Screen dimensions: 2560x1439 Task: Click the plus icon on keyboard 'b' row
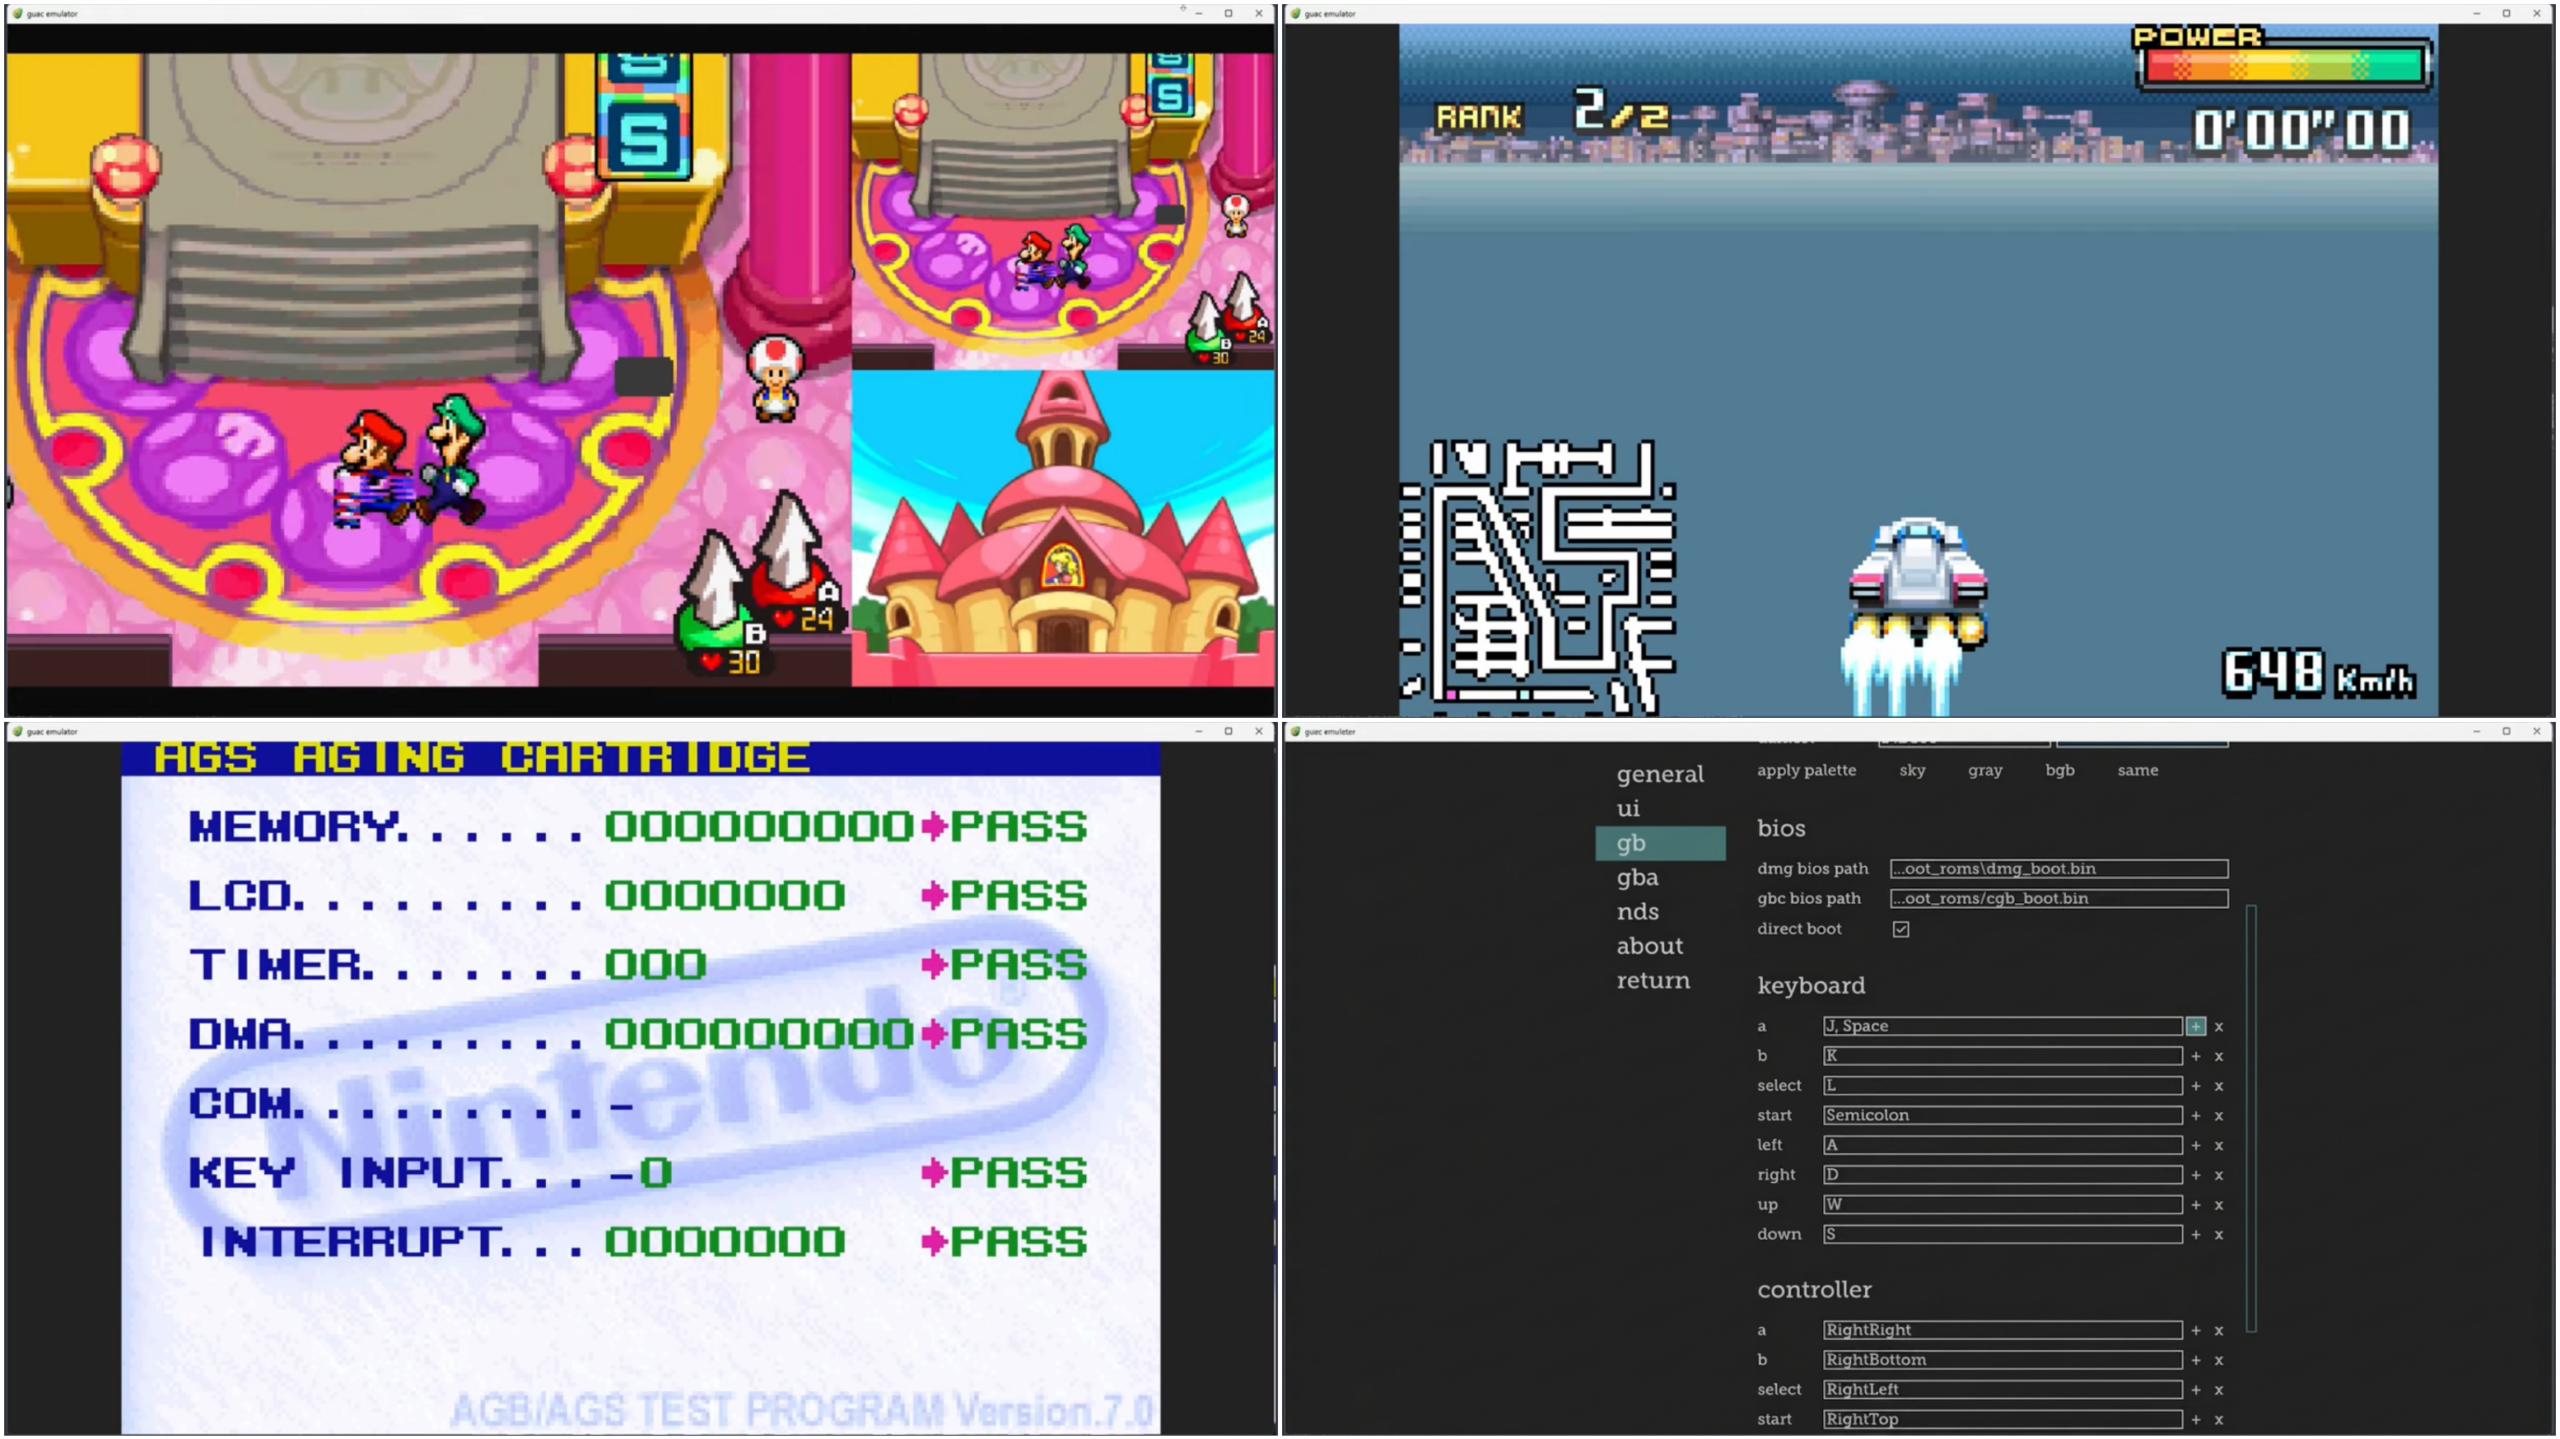(2195, 1056)
